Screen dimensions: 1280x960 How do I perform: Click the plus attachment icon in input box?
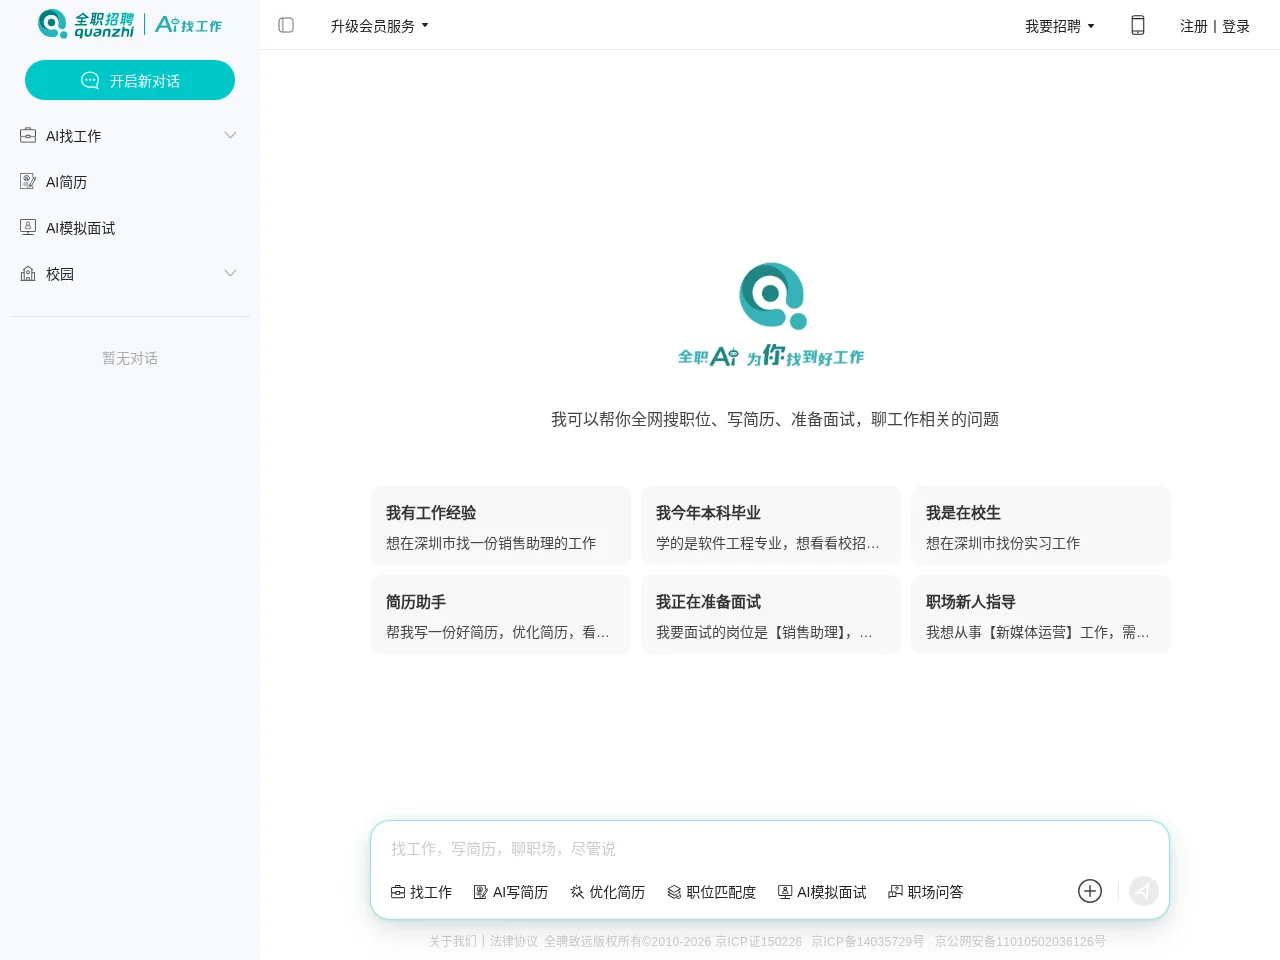point(1090,891)
